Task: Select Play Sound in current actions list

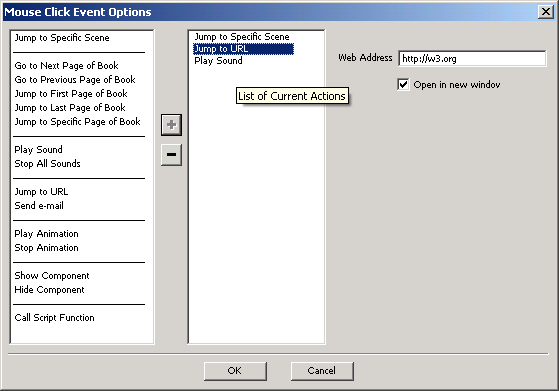Action: coord(218,61)
